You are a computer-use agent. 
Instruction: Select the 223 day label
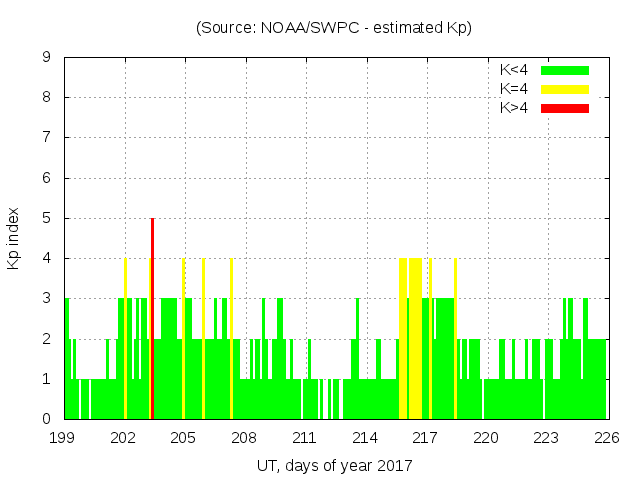[x=546, y=438]
